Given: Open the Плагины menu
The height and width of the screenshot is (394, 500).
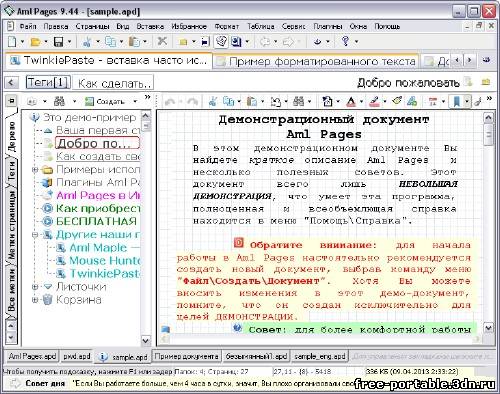Looking at the screenshot, I should [328, 26].
